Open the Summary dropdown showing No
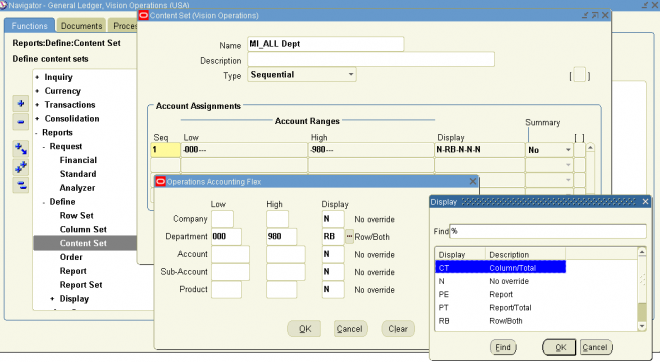The height and width of the screenshot is (362, 660). (568, 150)
